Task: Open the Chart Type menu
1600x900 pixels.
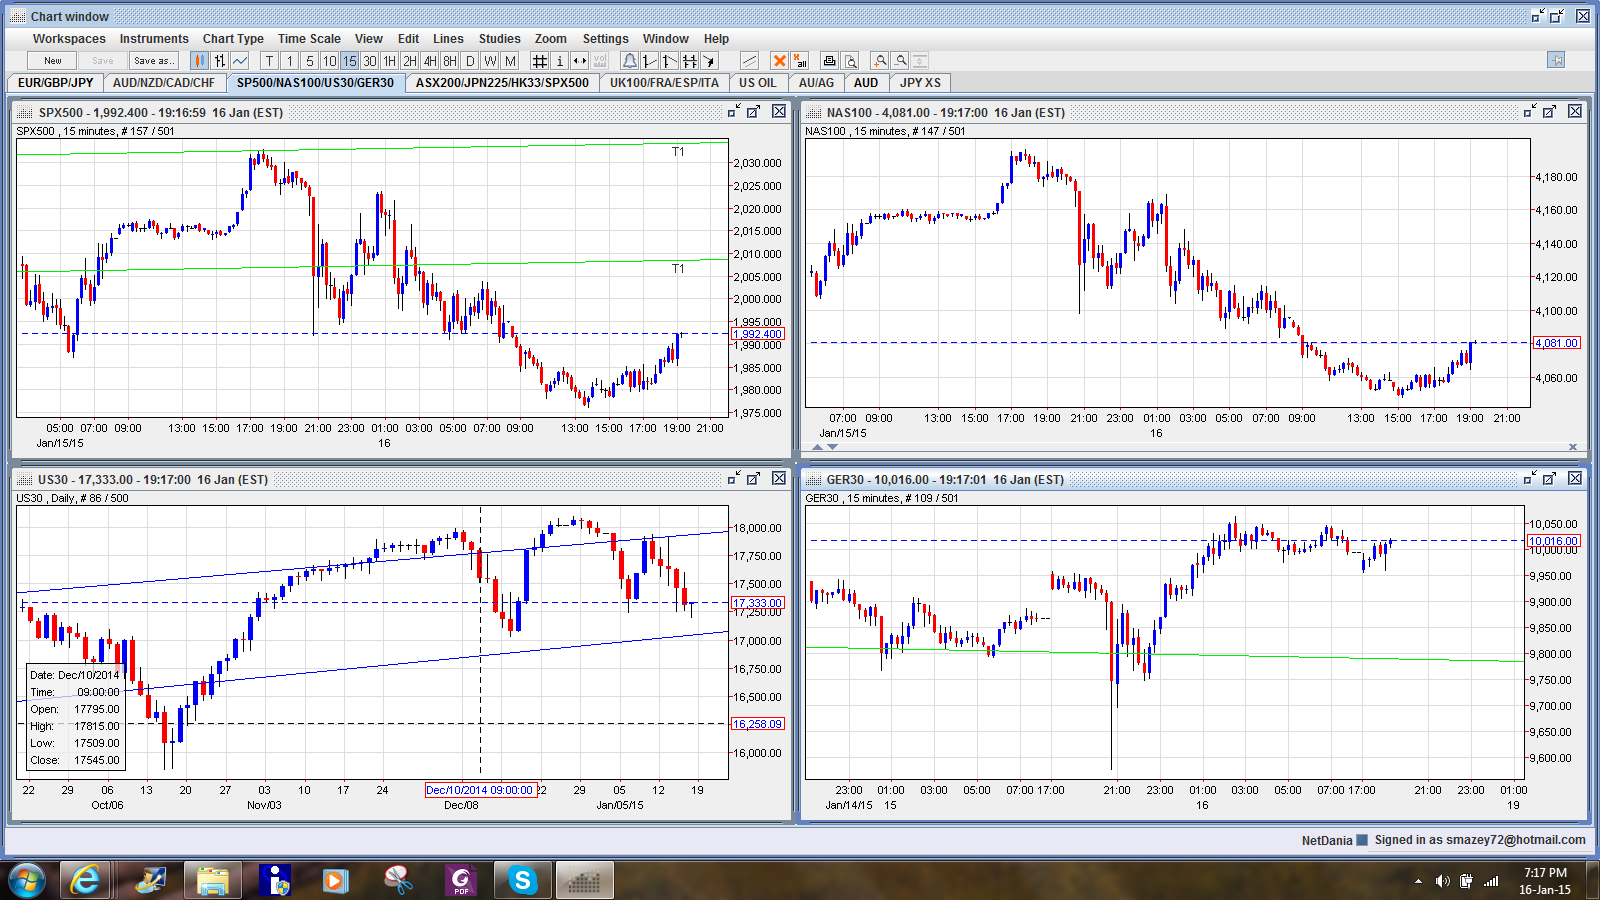Action: [233, 39]
